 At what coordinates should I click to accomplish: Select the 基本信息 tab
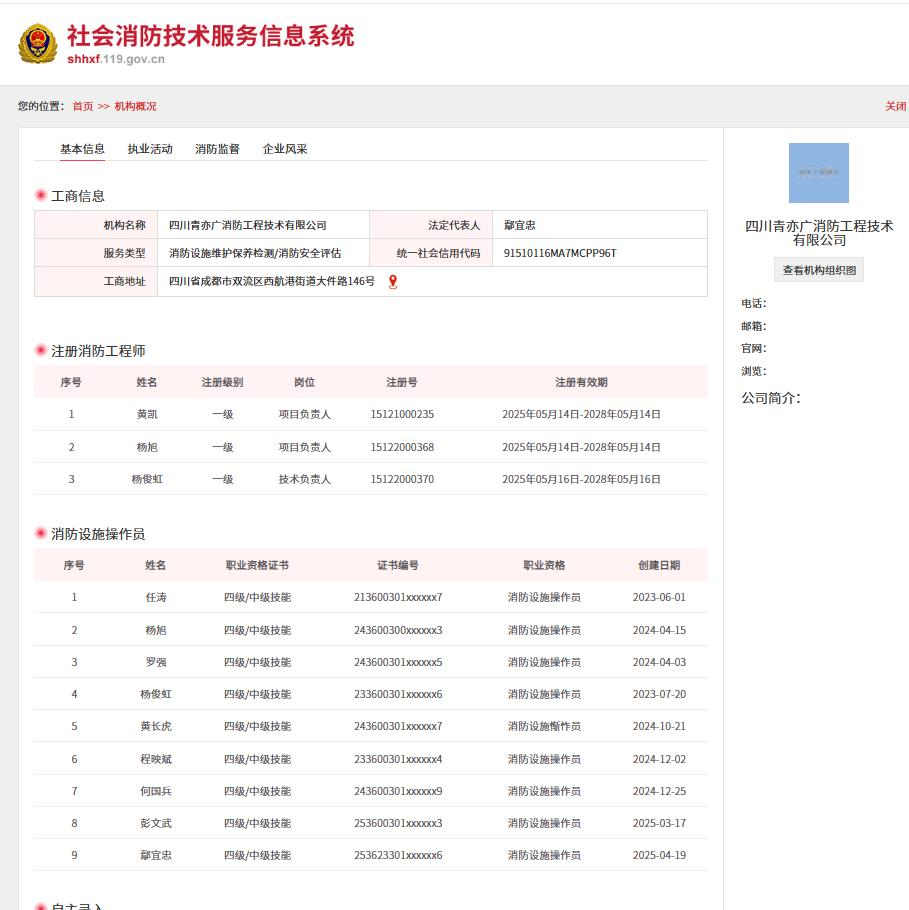(x=81, y=148)
